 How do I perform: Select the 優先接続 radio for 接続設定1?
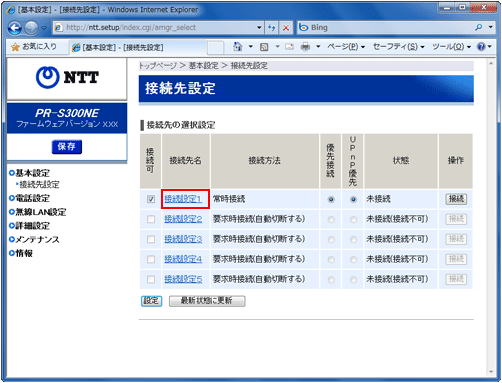331,199
